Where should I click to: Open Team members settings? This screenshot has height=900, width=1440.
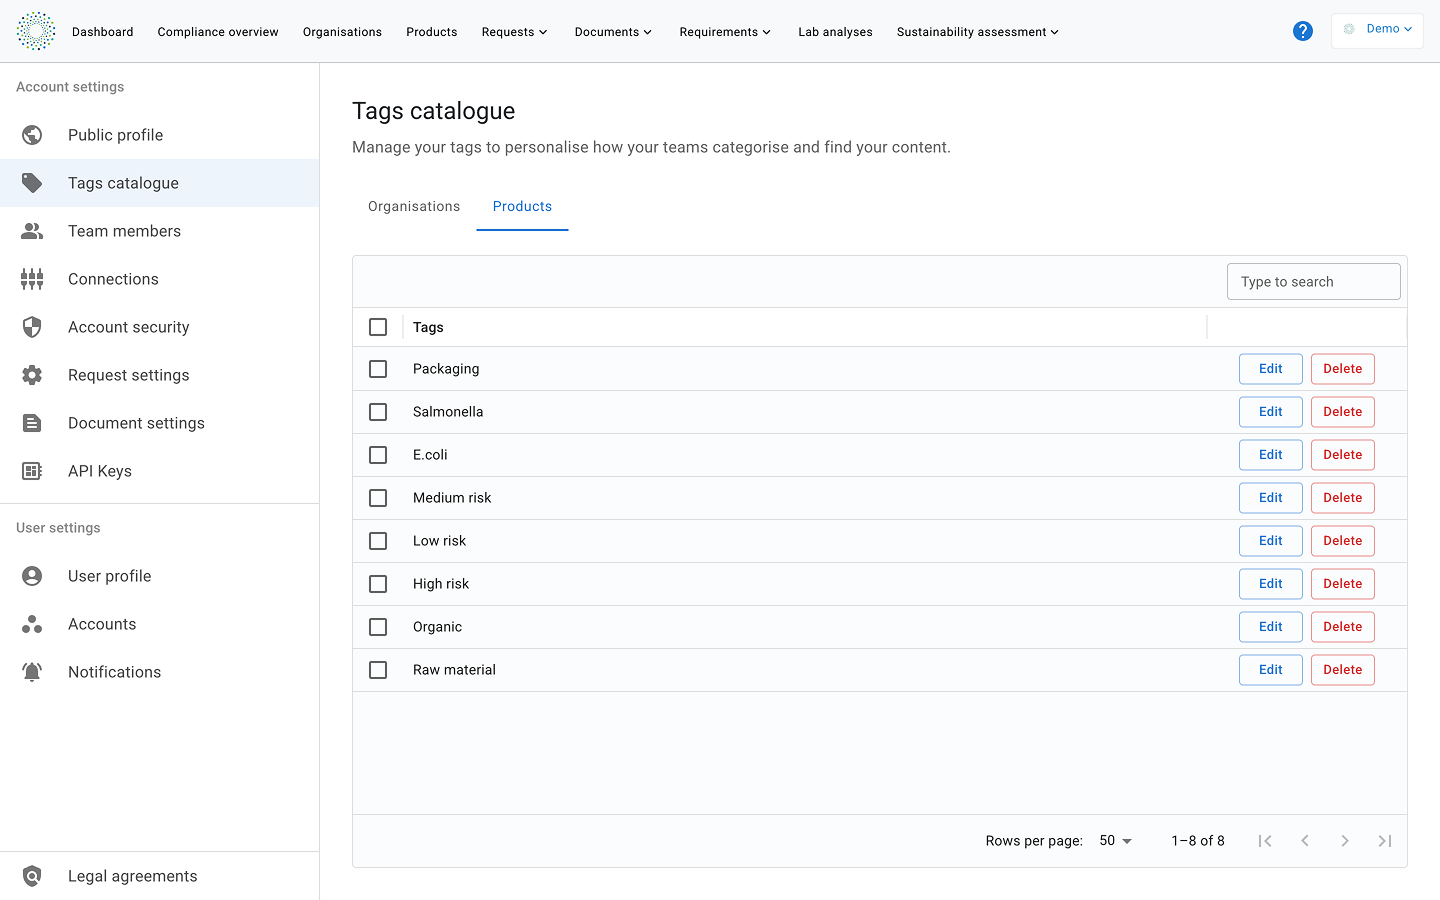(x=160, y=231)
